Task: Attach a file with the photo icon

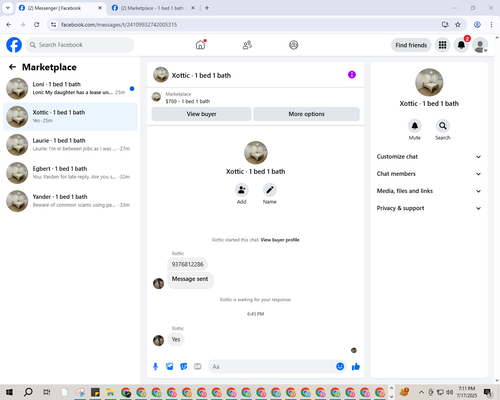Action: click(170, 367)
